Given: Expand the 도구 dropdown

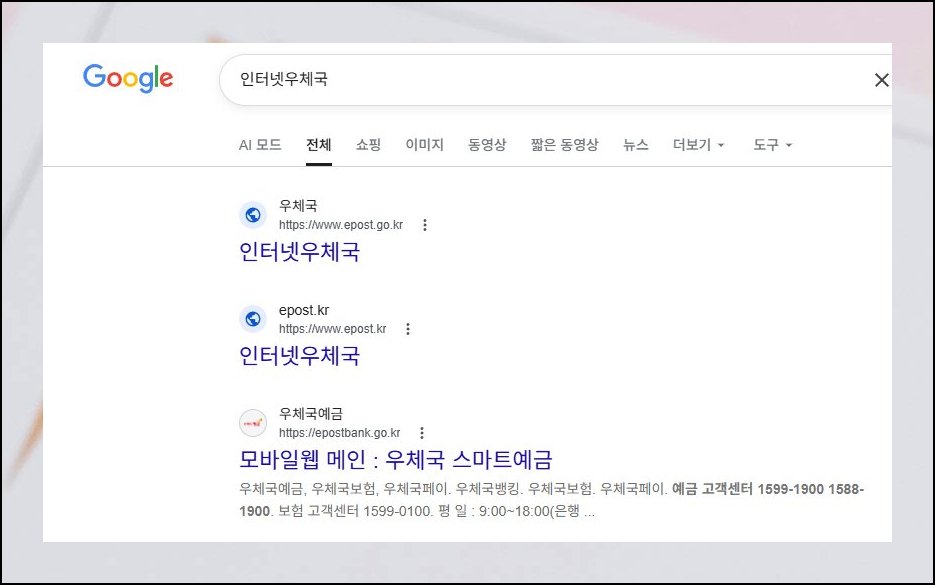Looking at the screenshot, I should coord(772,145).
